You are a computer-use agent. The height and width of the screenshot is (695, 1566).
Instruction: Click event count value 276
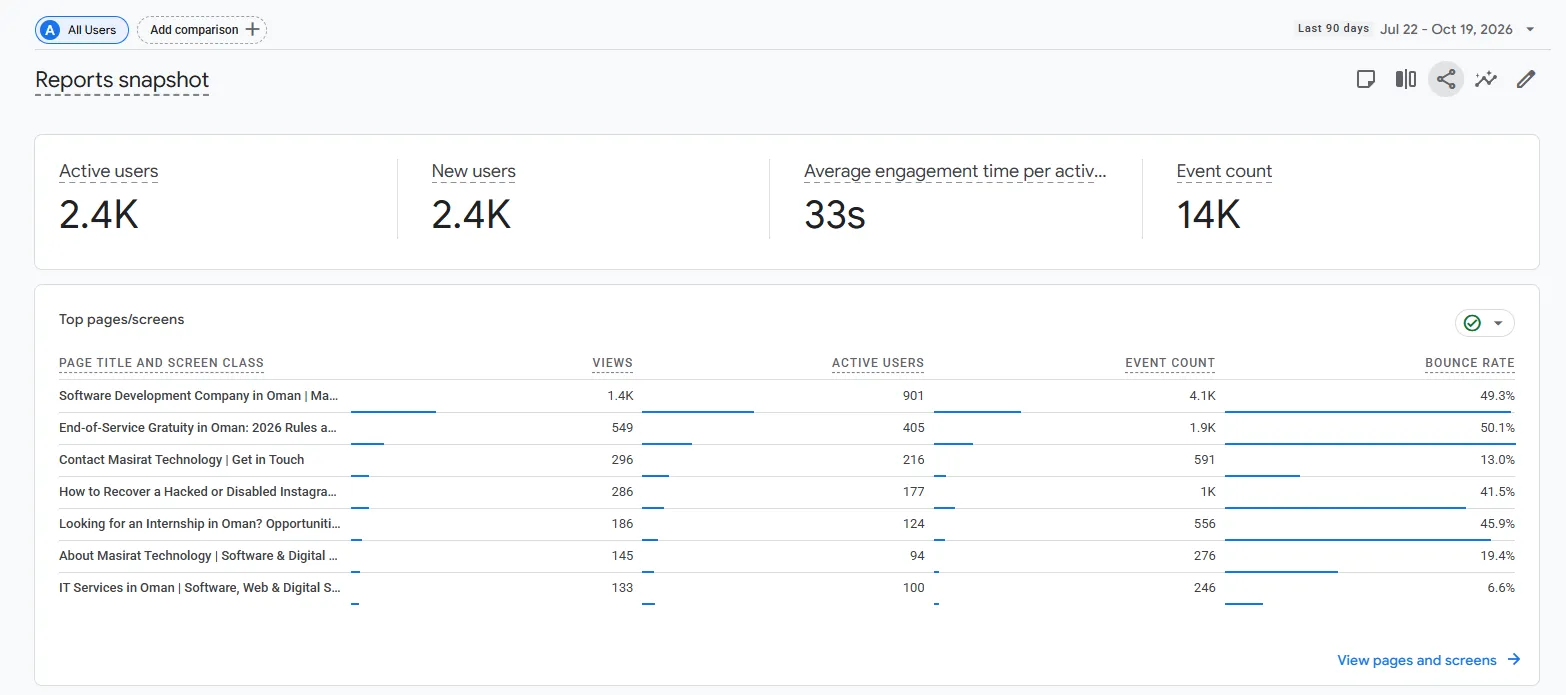click(1205, 556)
